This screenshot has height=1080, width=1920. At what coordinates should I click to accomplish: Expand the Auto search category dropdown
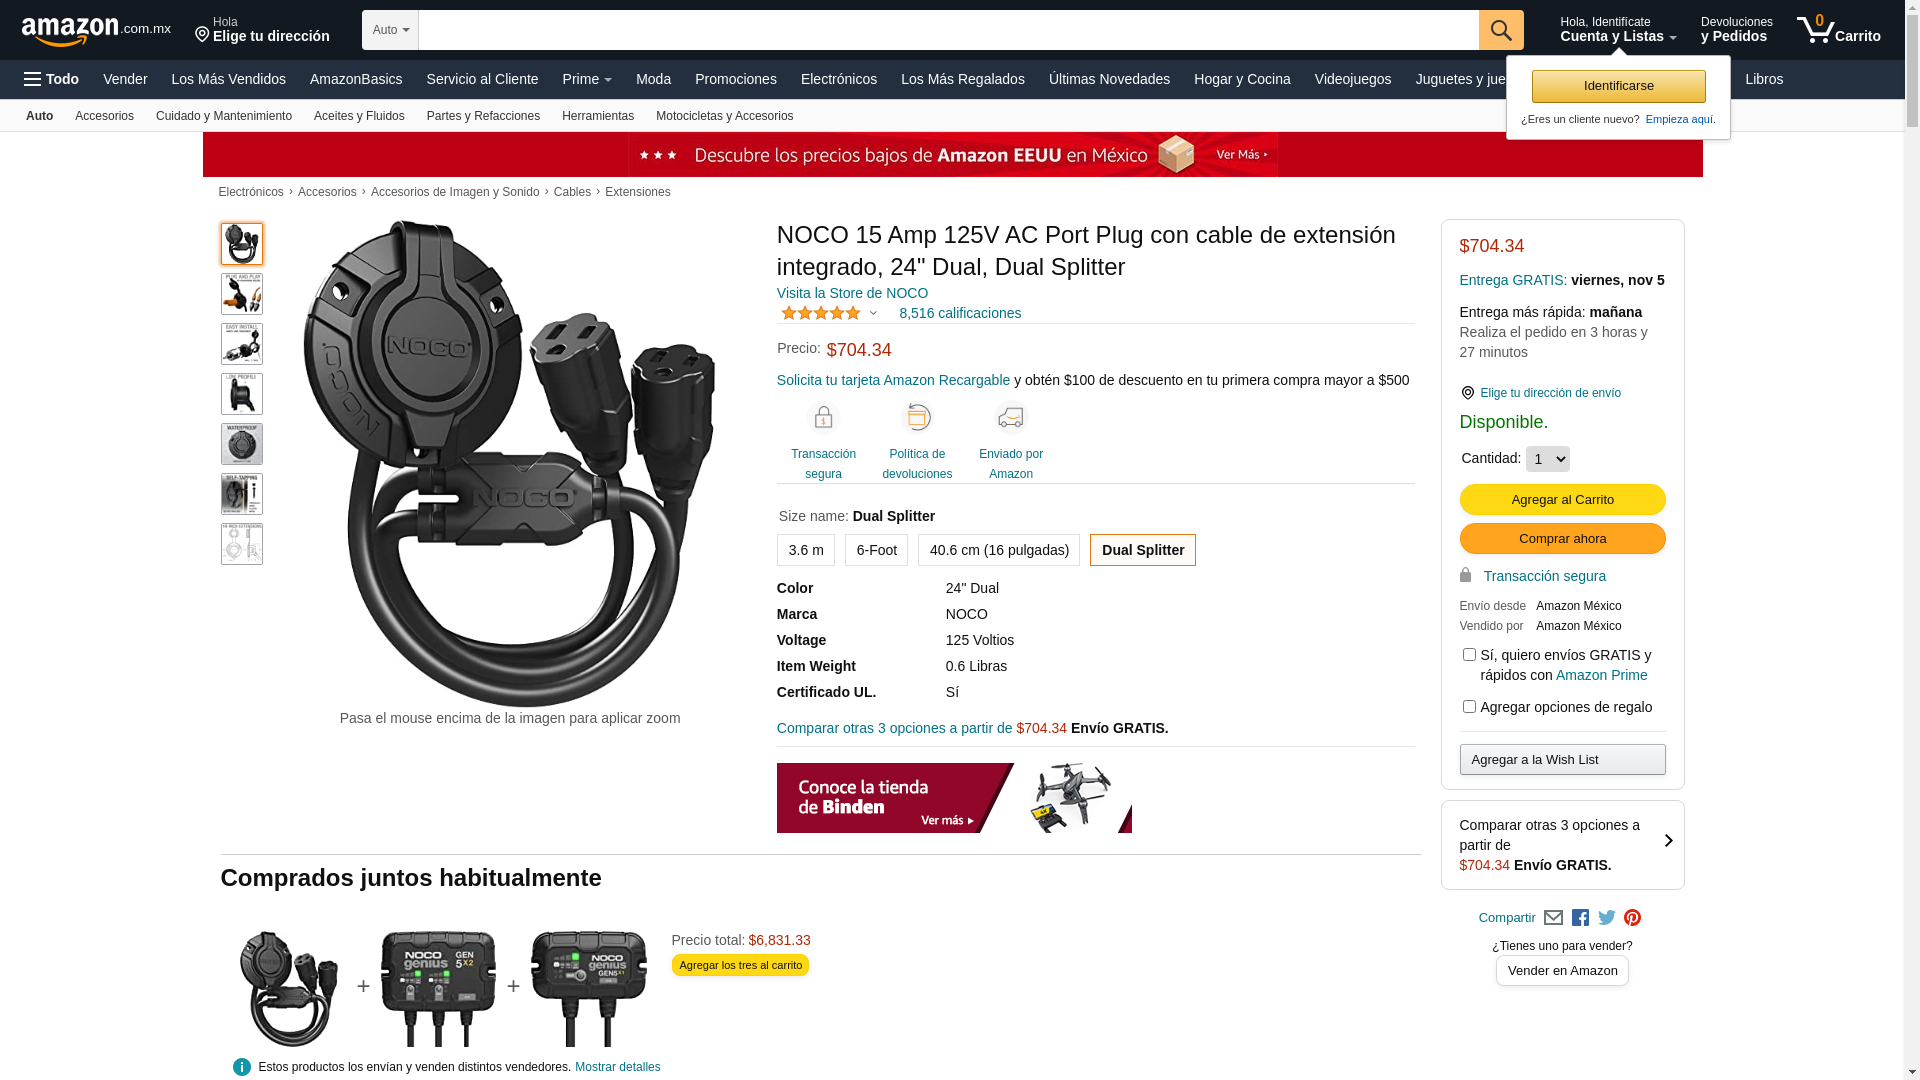(390, 30)
